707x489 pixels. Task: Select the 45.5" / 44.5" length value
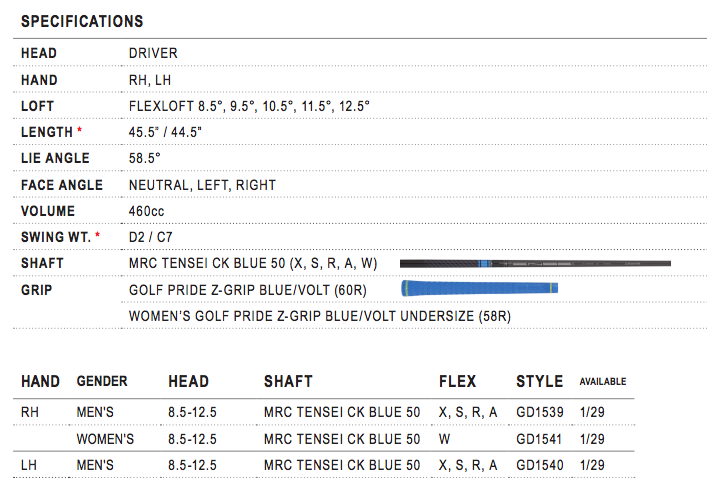coord(165,132)
